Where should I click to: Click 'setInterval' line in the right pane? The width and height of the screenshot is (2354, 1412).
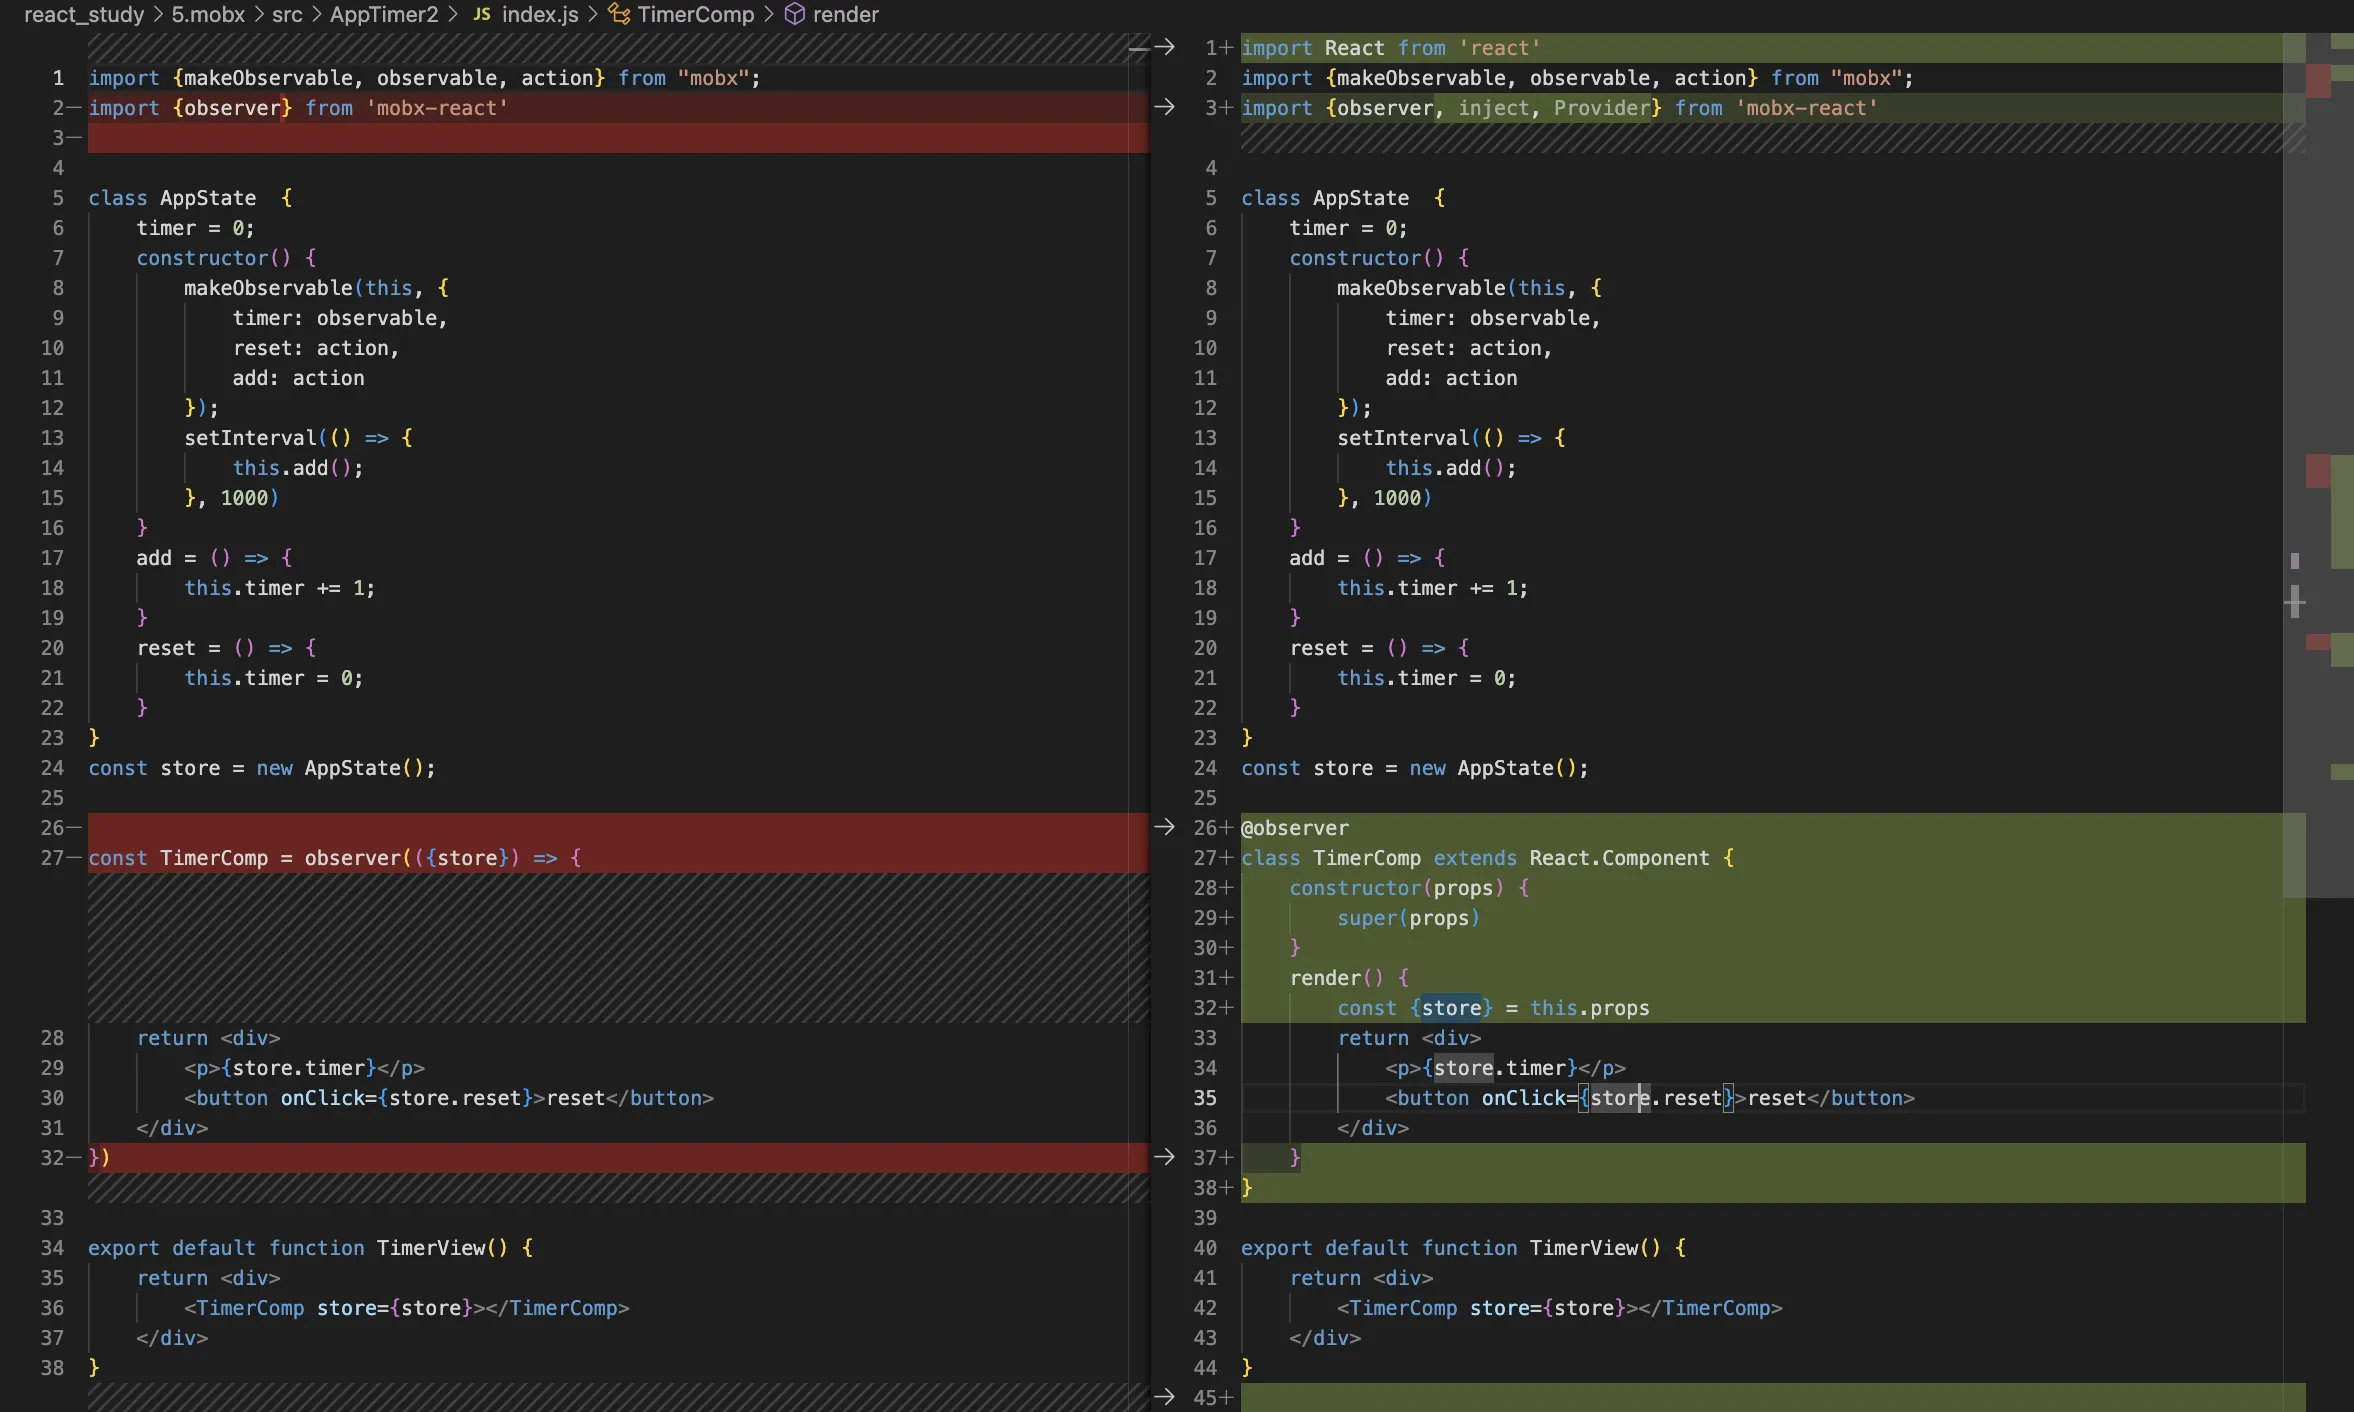point(1452,438)
